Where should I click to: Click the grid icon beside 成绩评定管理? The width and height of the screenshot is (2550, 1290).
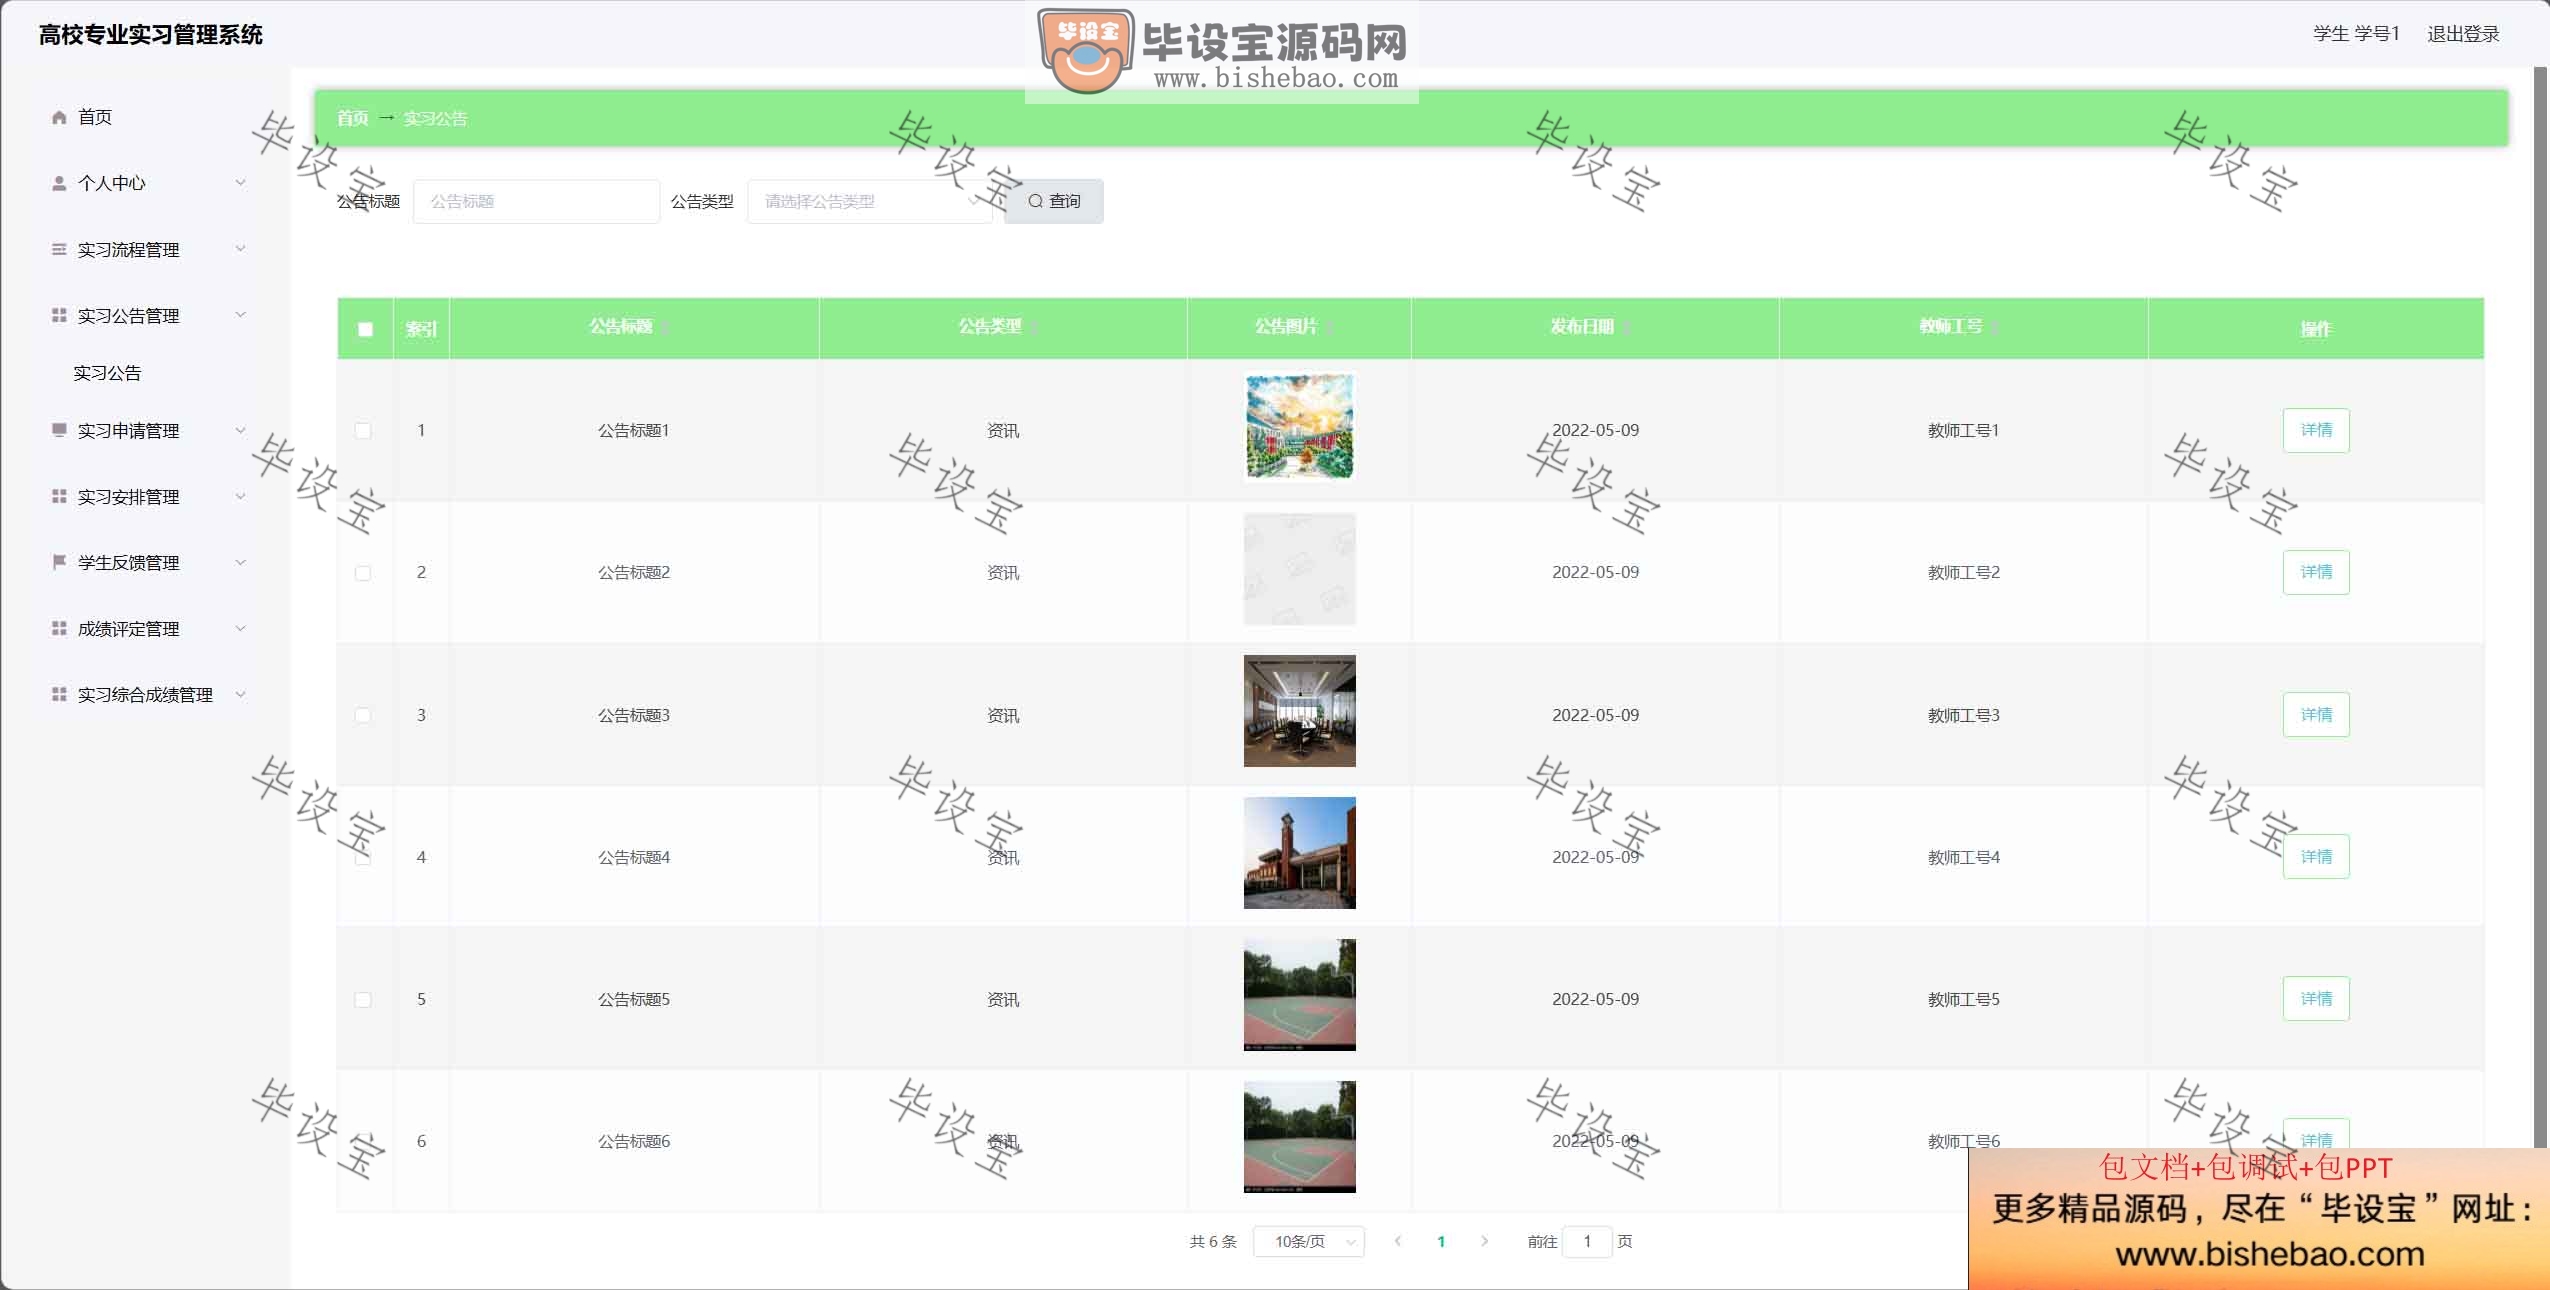click(x=59, y=628)
